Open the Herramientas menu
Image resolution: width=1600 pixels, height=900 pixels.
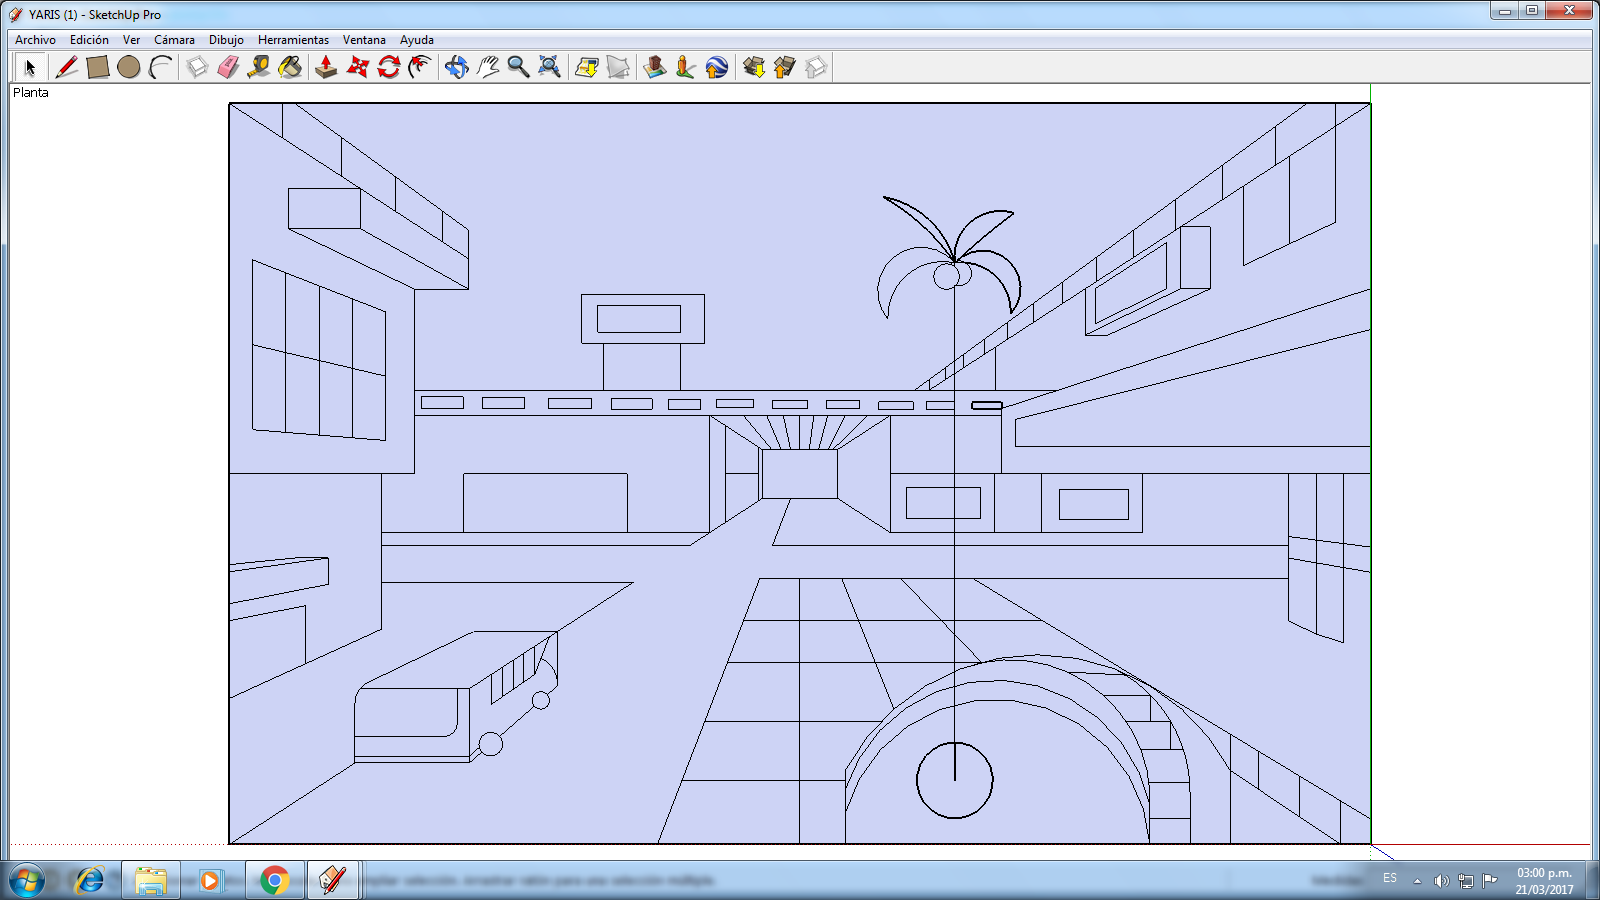pos(293,40)
